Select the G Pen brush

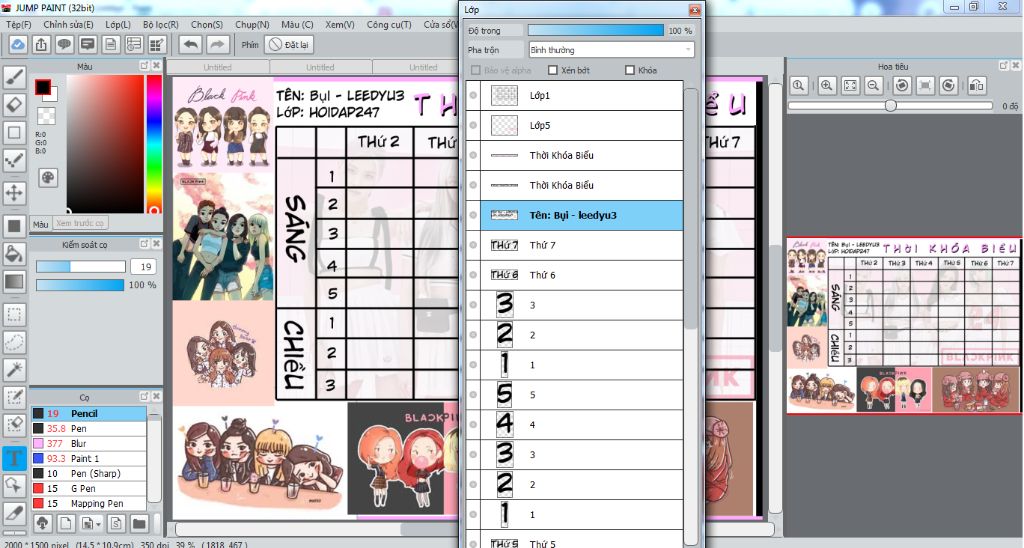click(x=89, y=489)
